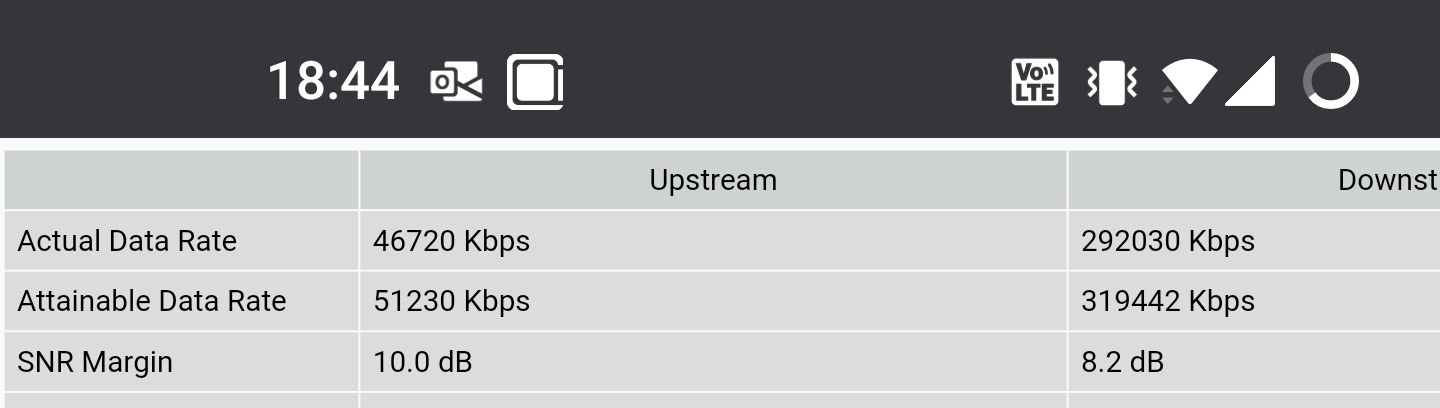The image size is (1440, 408).
Task: Click the 292030 Kbps downstream value
Action: click(1167, 241)
